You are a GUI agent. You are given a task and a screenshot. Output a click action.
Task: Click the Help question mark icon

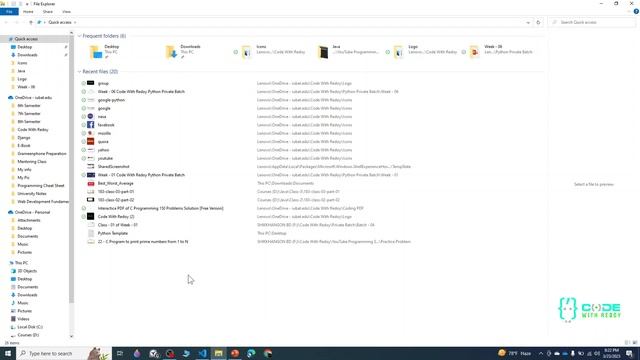tap(636, 11)
